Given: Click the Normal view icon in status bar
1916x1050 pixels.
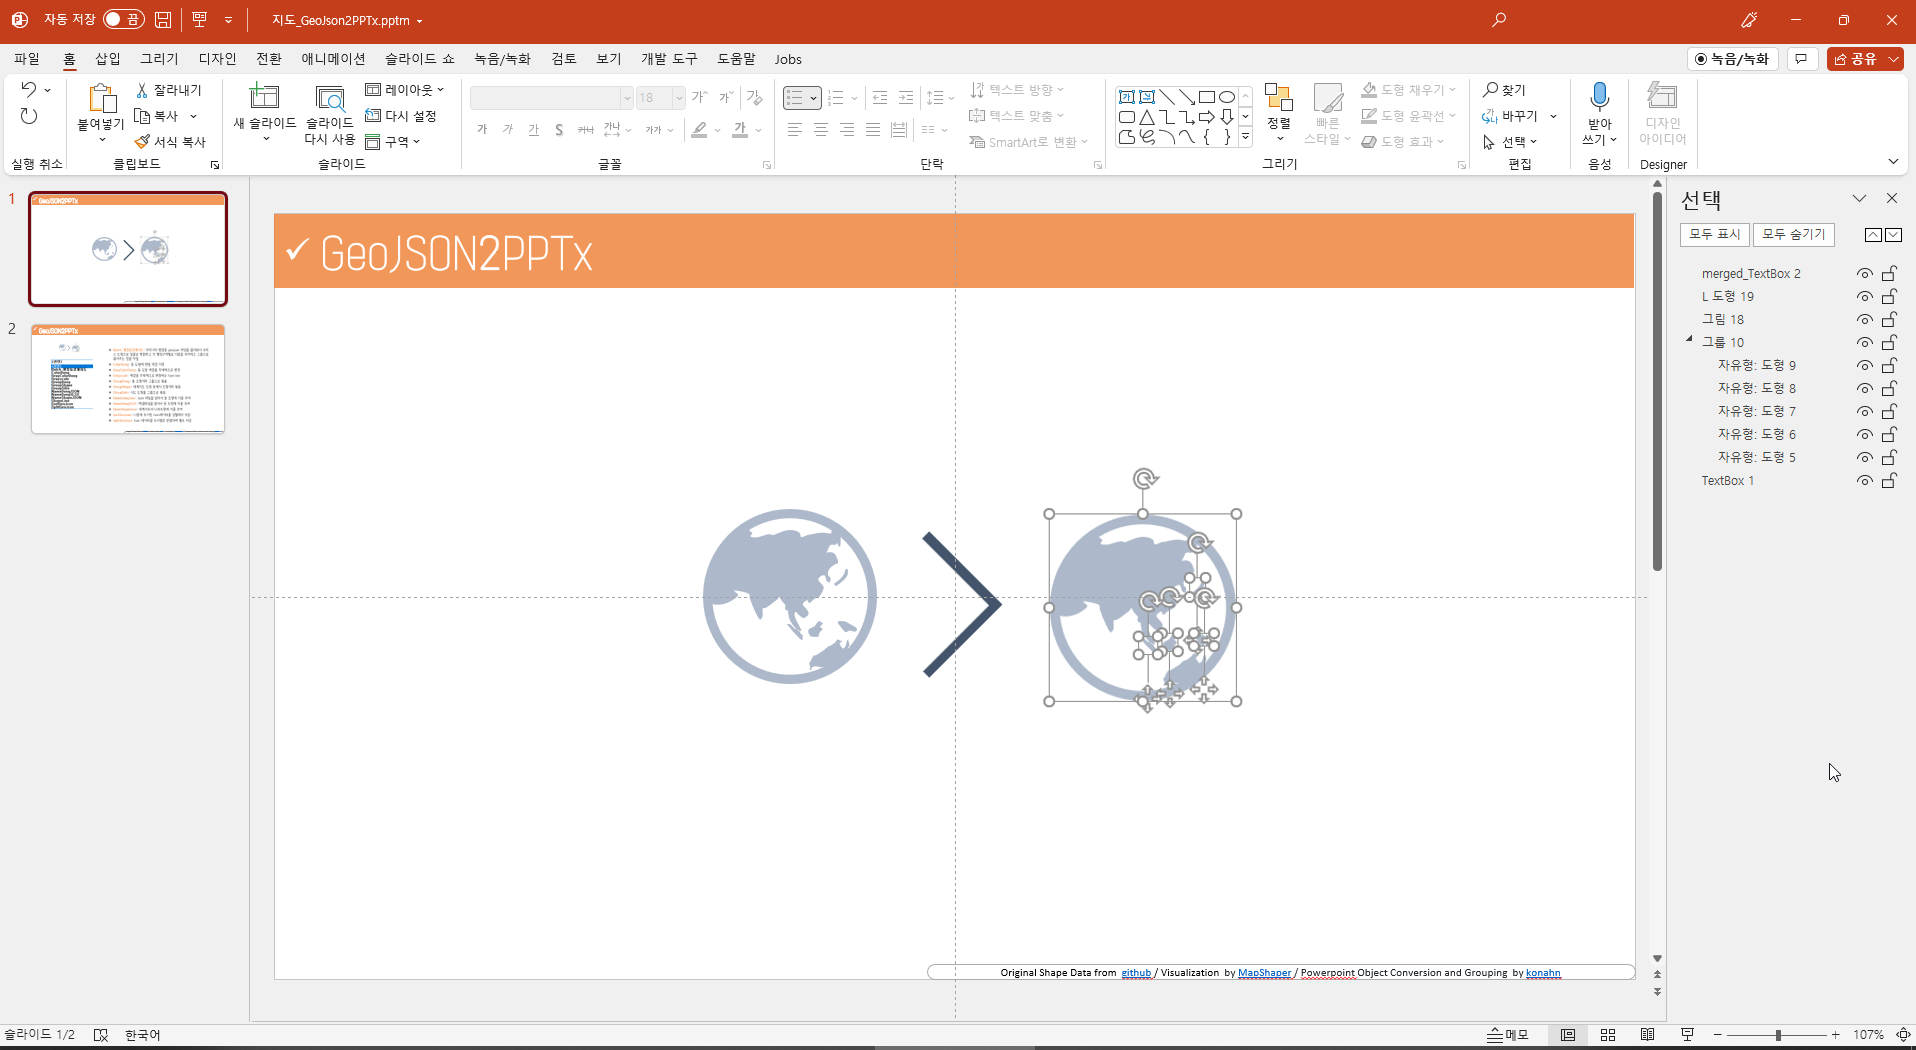Looking at the screenshot, I should pyautogui.click(x=1568, y=1035).
